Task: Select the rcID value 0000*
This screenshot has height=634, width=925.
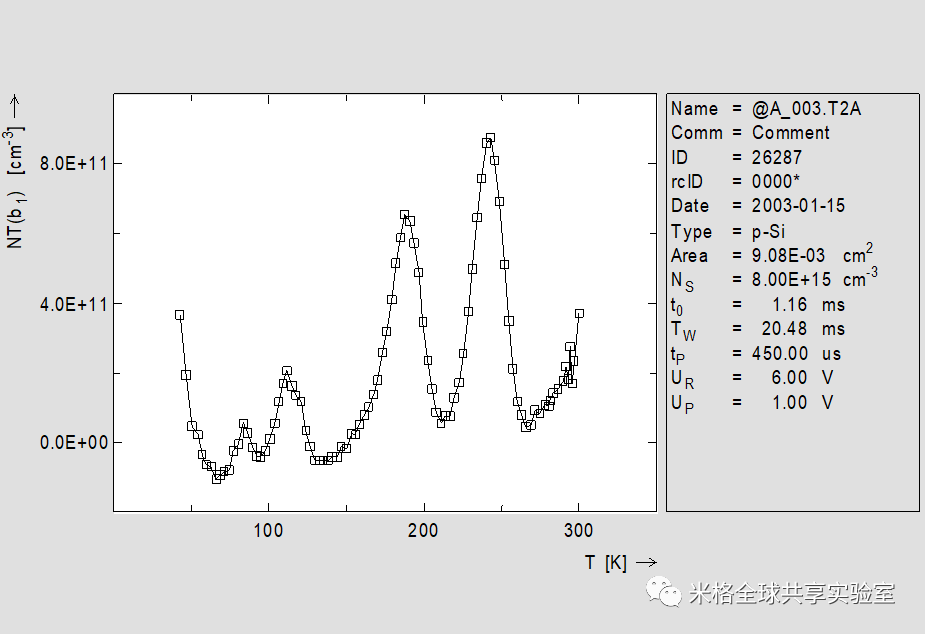Action: click(x=776, y=181)
